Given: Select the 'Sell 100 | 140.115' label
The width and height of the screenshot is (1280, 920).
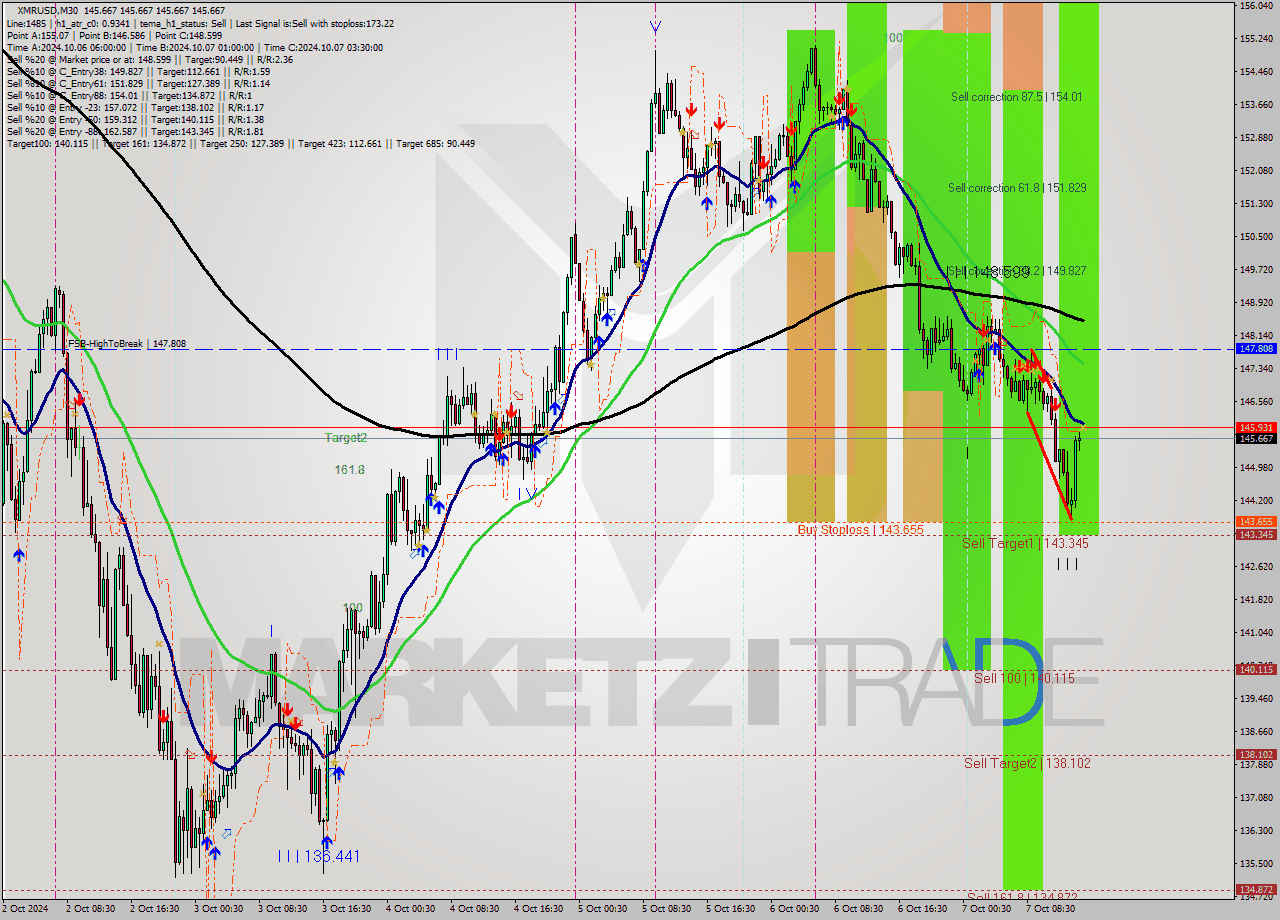Looking at the screenshot, I should pos(1024,678).
